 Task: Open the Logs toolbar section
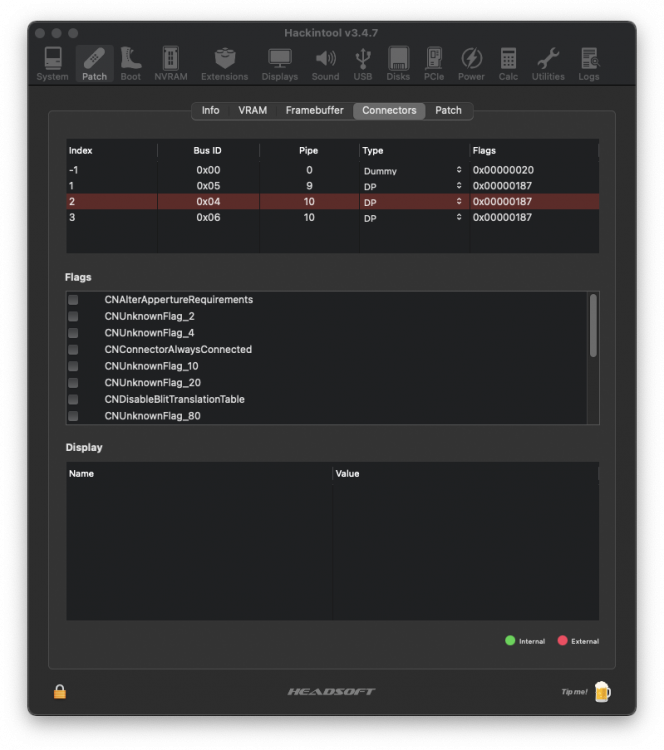point(589,64)
